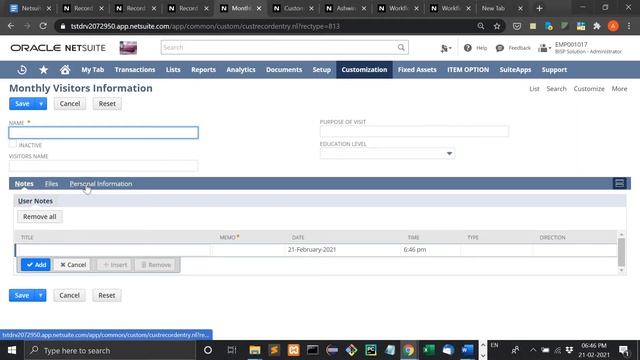Click the notes Title cell
The width and height of the screenshot is (640, 360).
point(113,250)
